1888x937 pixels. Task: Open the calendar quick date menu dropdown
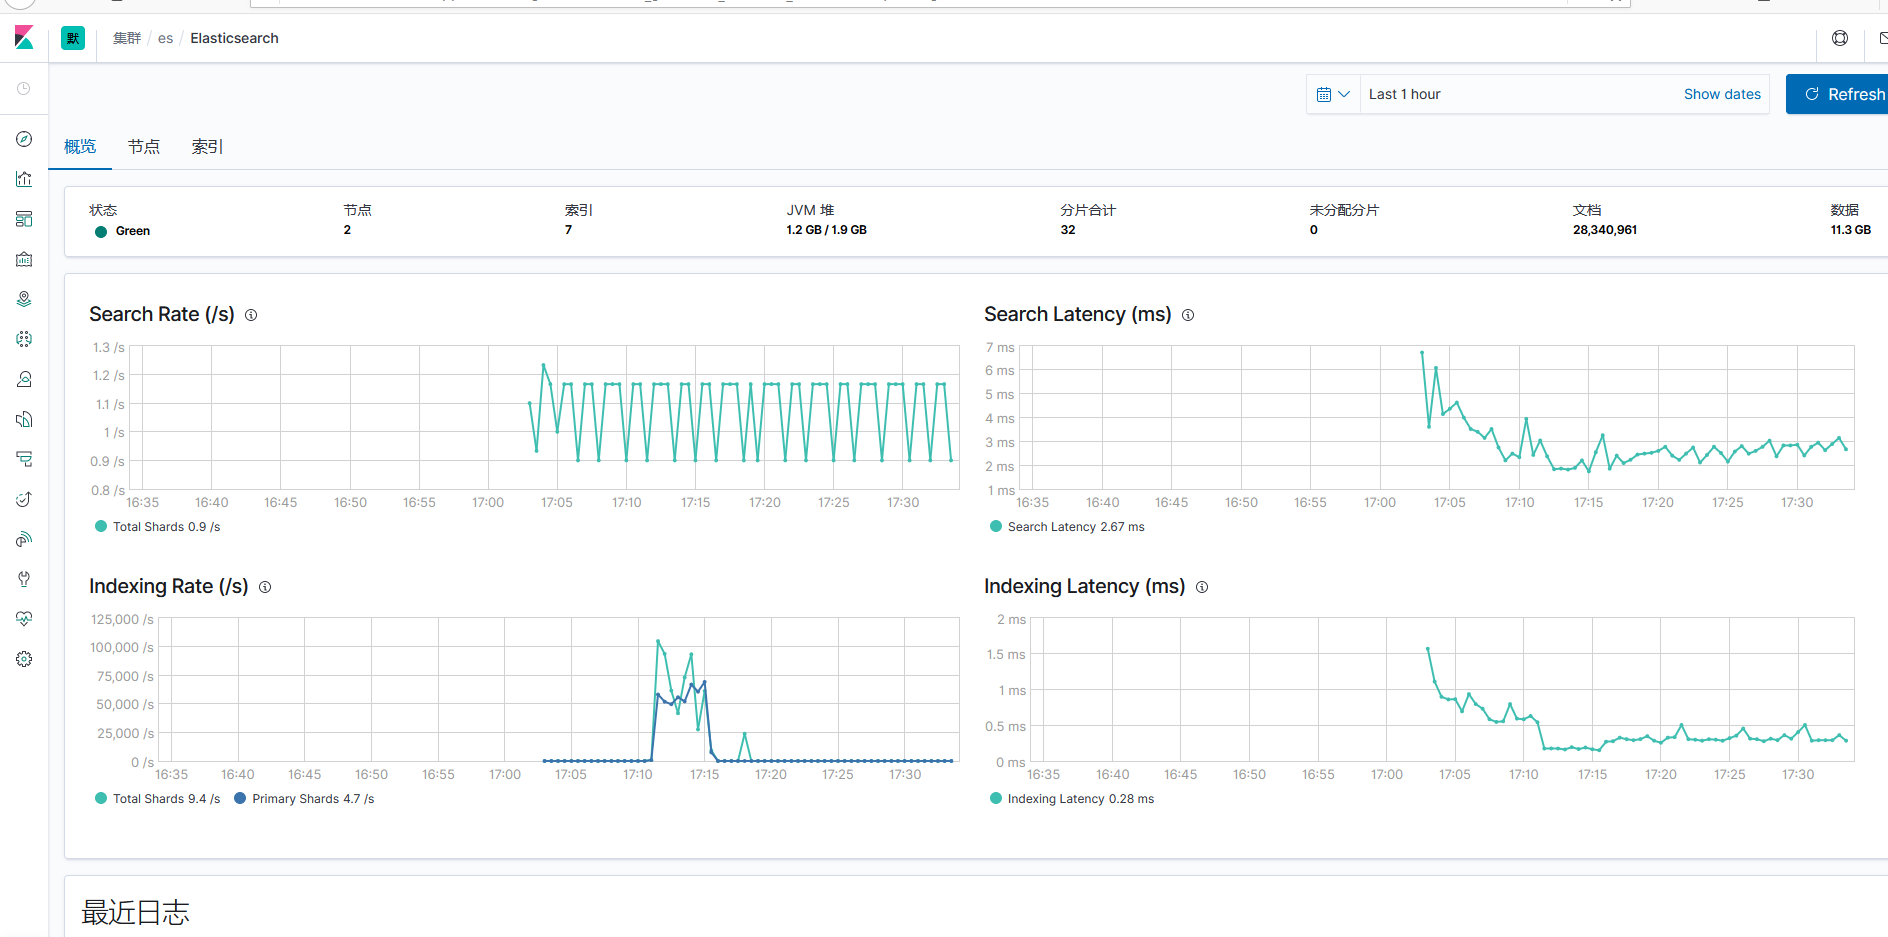[1333, 94]
